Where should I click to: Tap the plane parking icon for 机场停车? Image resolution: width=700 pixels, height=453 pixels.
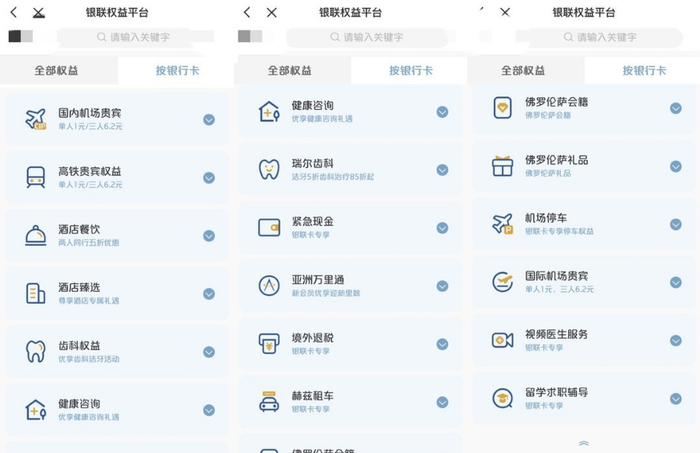pos(503,224)
